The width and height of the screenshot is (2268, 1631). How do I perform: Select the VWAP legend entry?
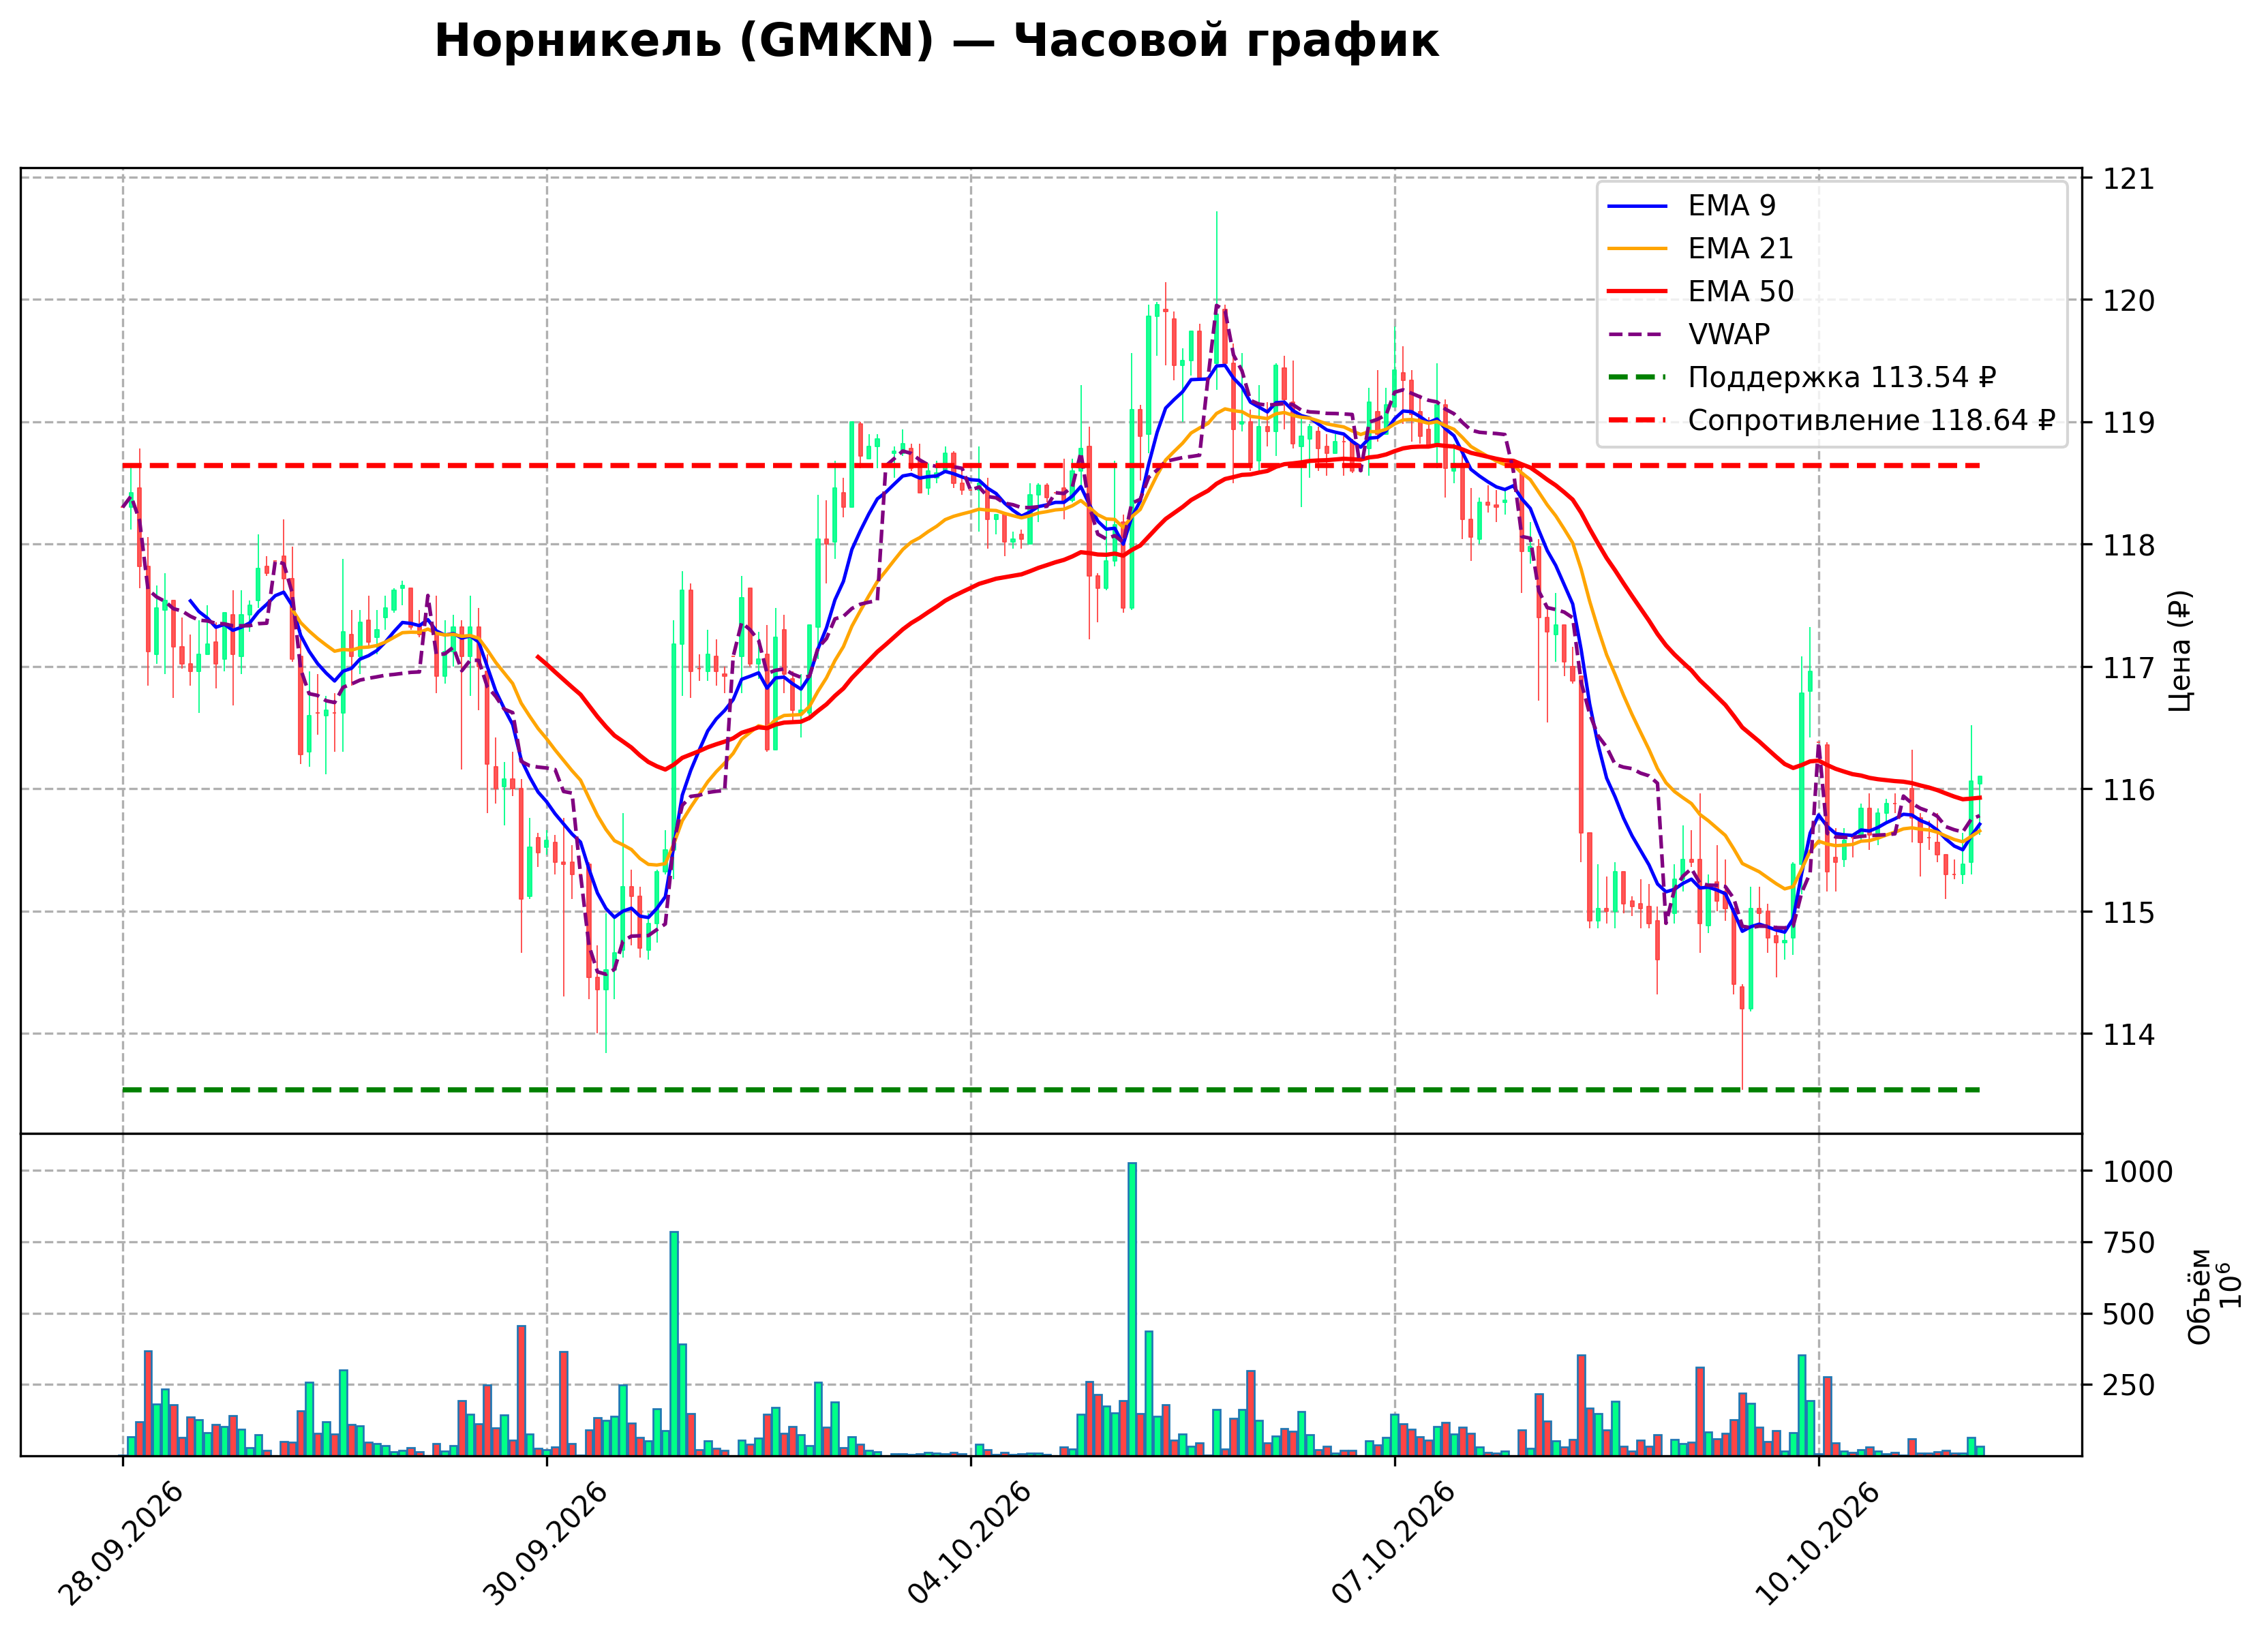(x=1689, y=334)
